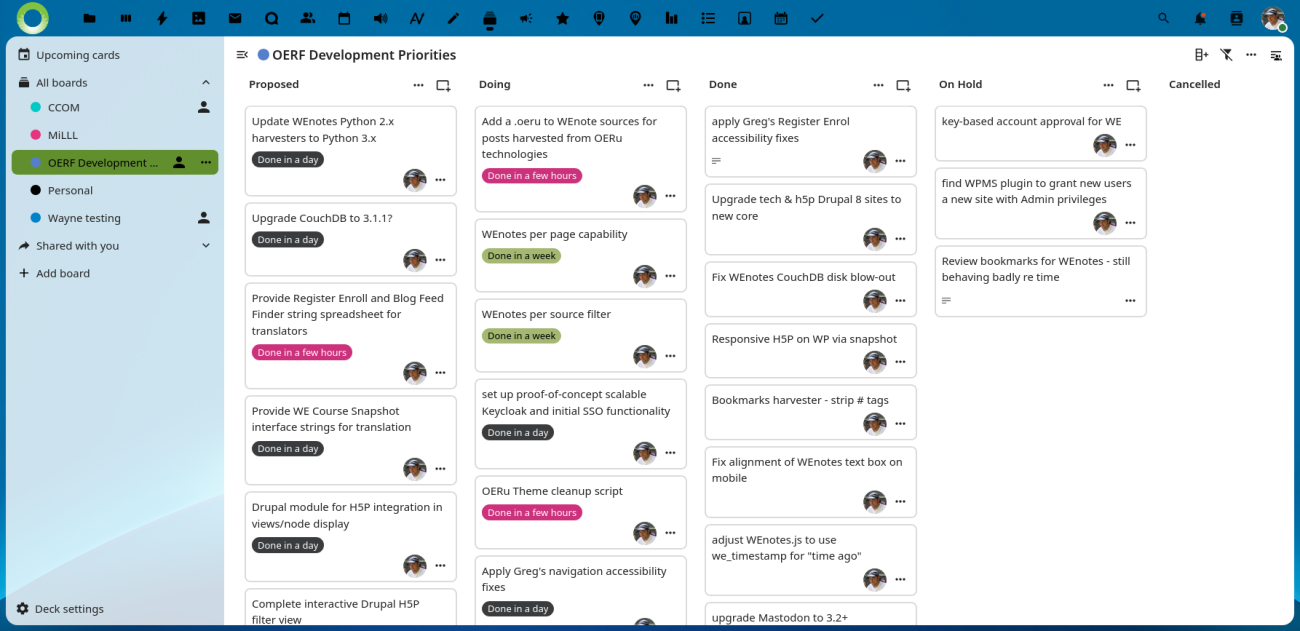Viewport: 1300px width, 631px height.
Task: Click the pink MiLLL board color dot
Action: [x=36, y=135]
